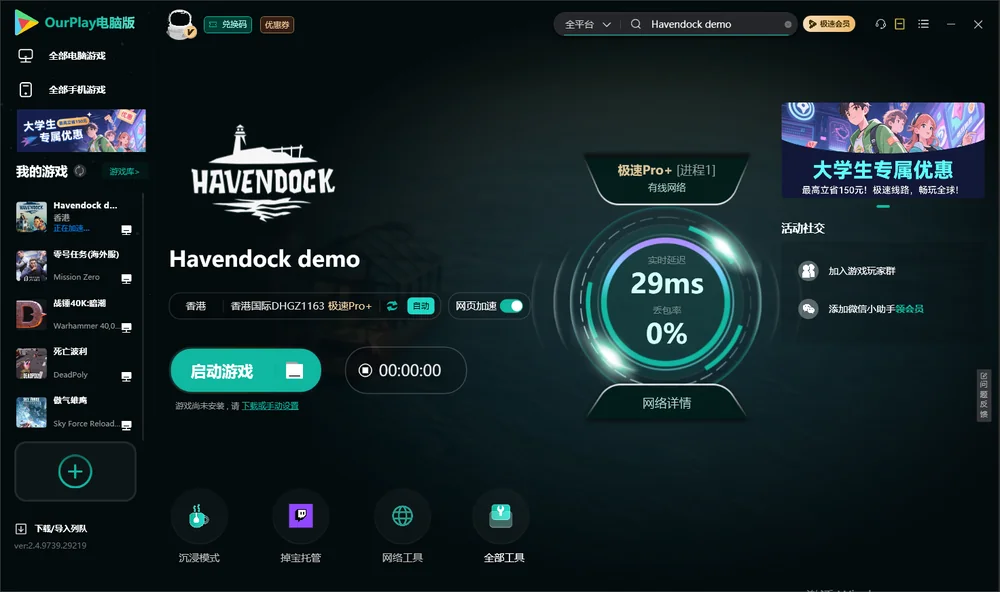Click the OurPlay电脑版 logo

(75, 22)
